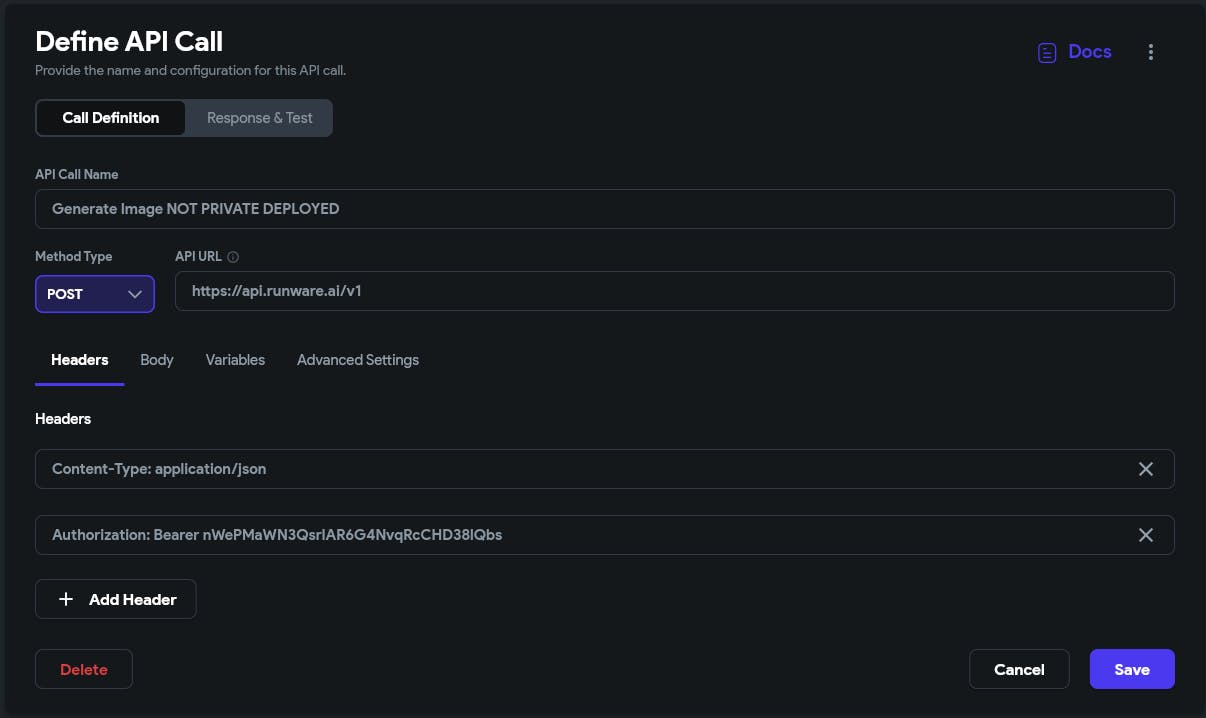This screenshot has height=718, width=1206.
Task: Focus the API URL text field
Action: pyautogui.click(x=674, y=291)
